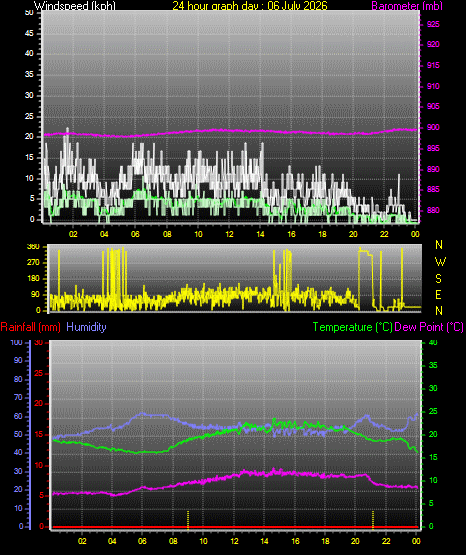Click the yellow dotted marker near hour 21
This screenshot has height=555, width=466.
(373, 520)
